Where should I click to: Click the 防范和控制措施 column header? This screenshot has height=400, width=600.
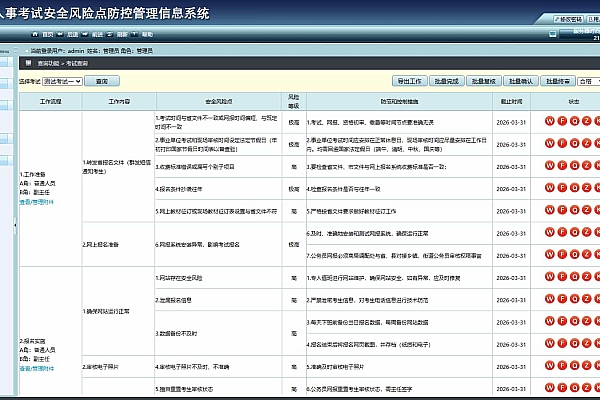click(x=399, y=101)
